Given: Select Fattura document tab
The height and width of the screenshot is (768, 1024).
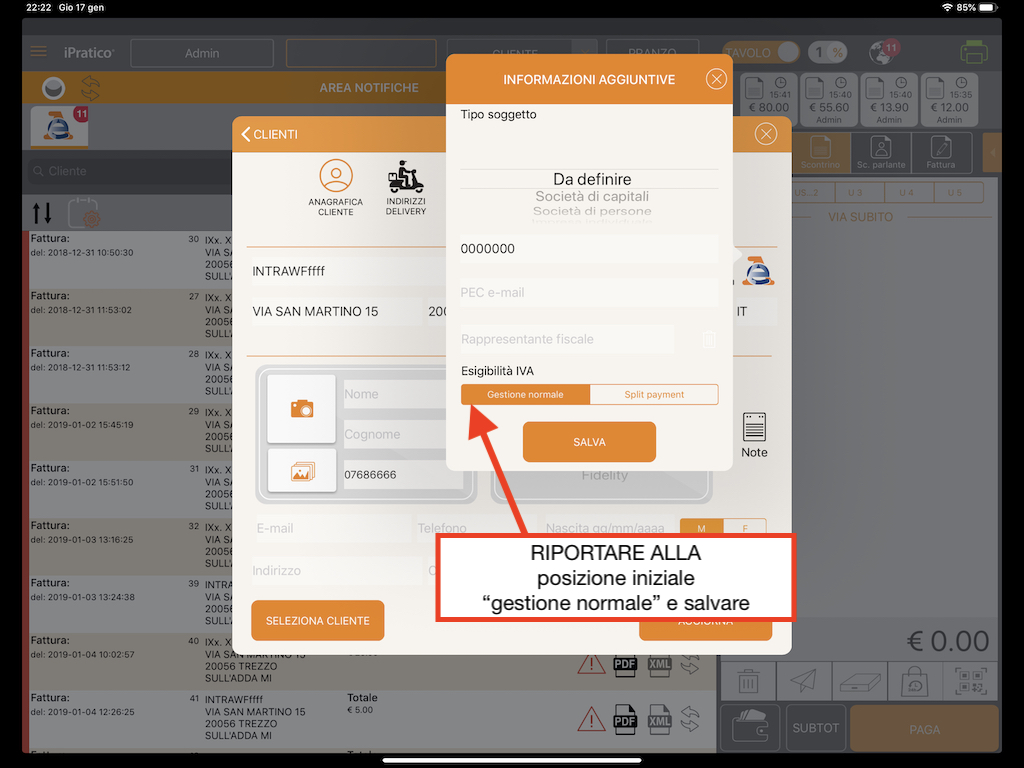Looking at the screenshot, I should pyautogui.click(x=940, y=152).
